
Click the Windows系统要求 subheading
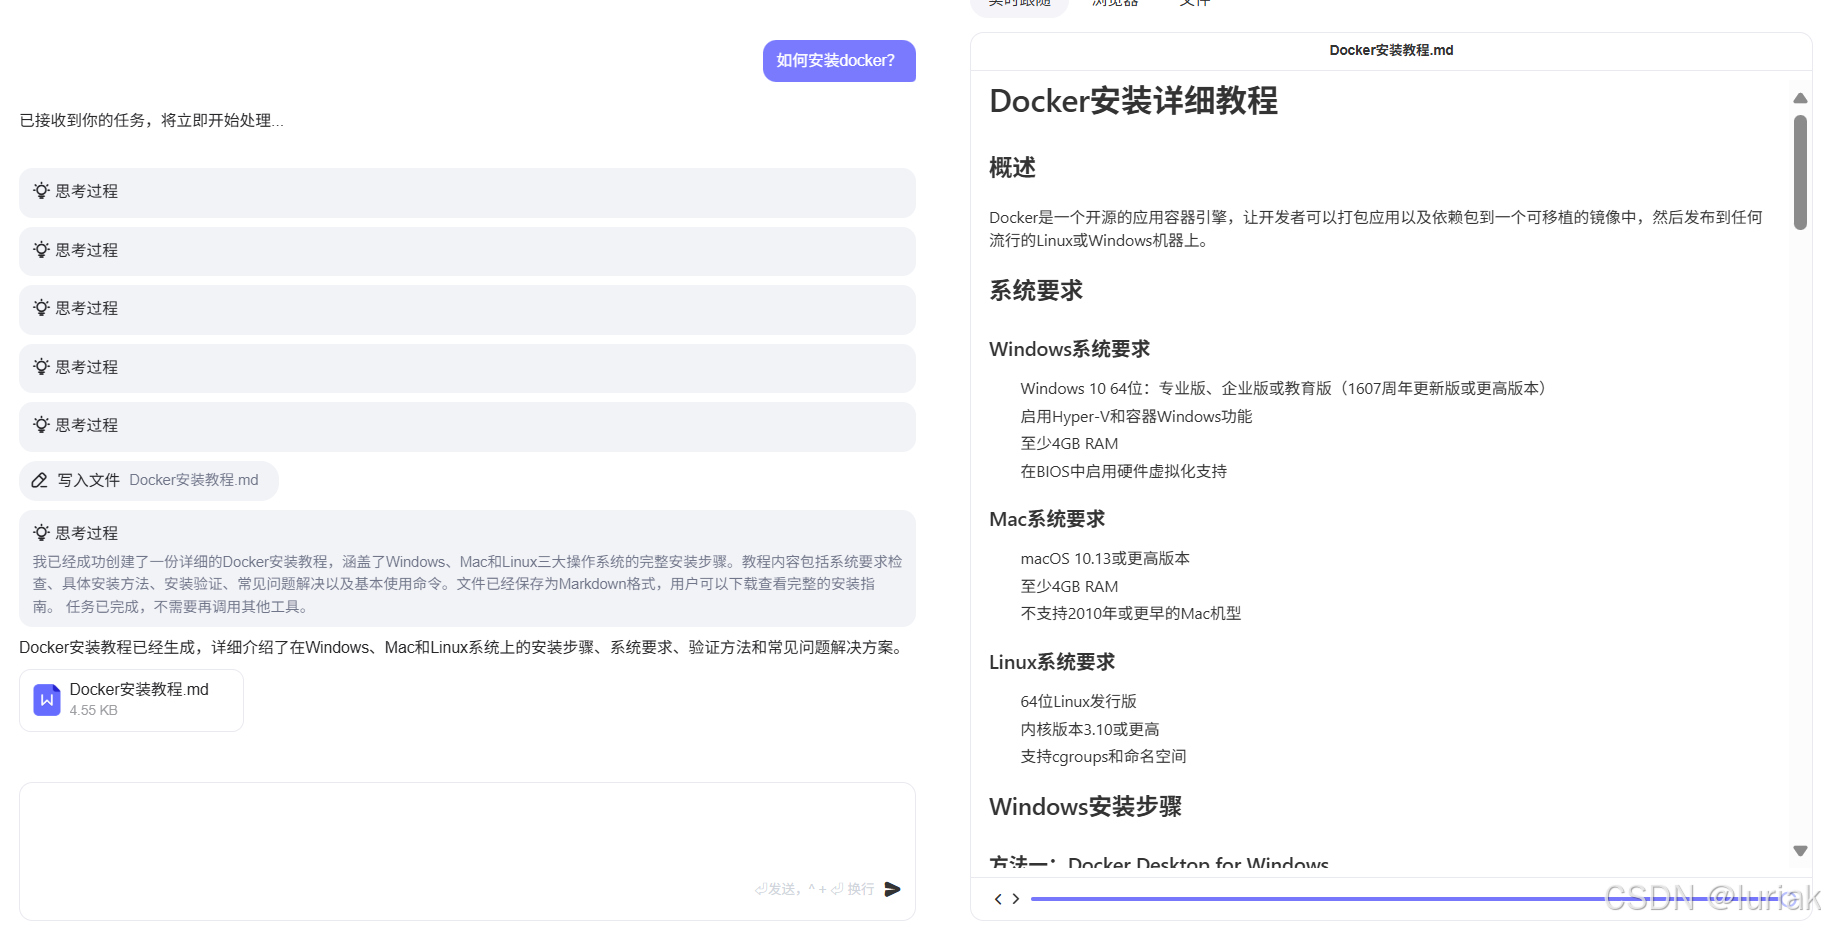pos(1069,349)
